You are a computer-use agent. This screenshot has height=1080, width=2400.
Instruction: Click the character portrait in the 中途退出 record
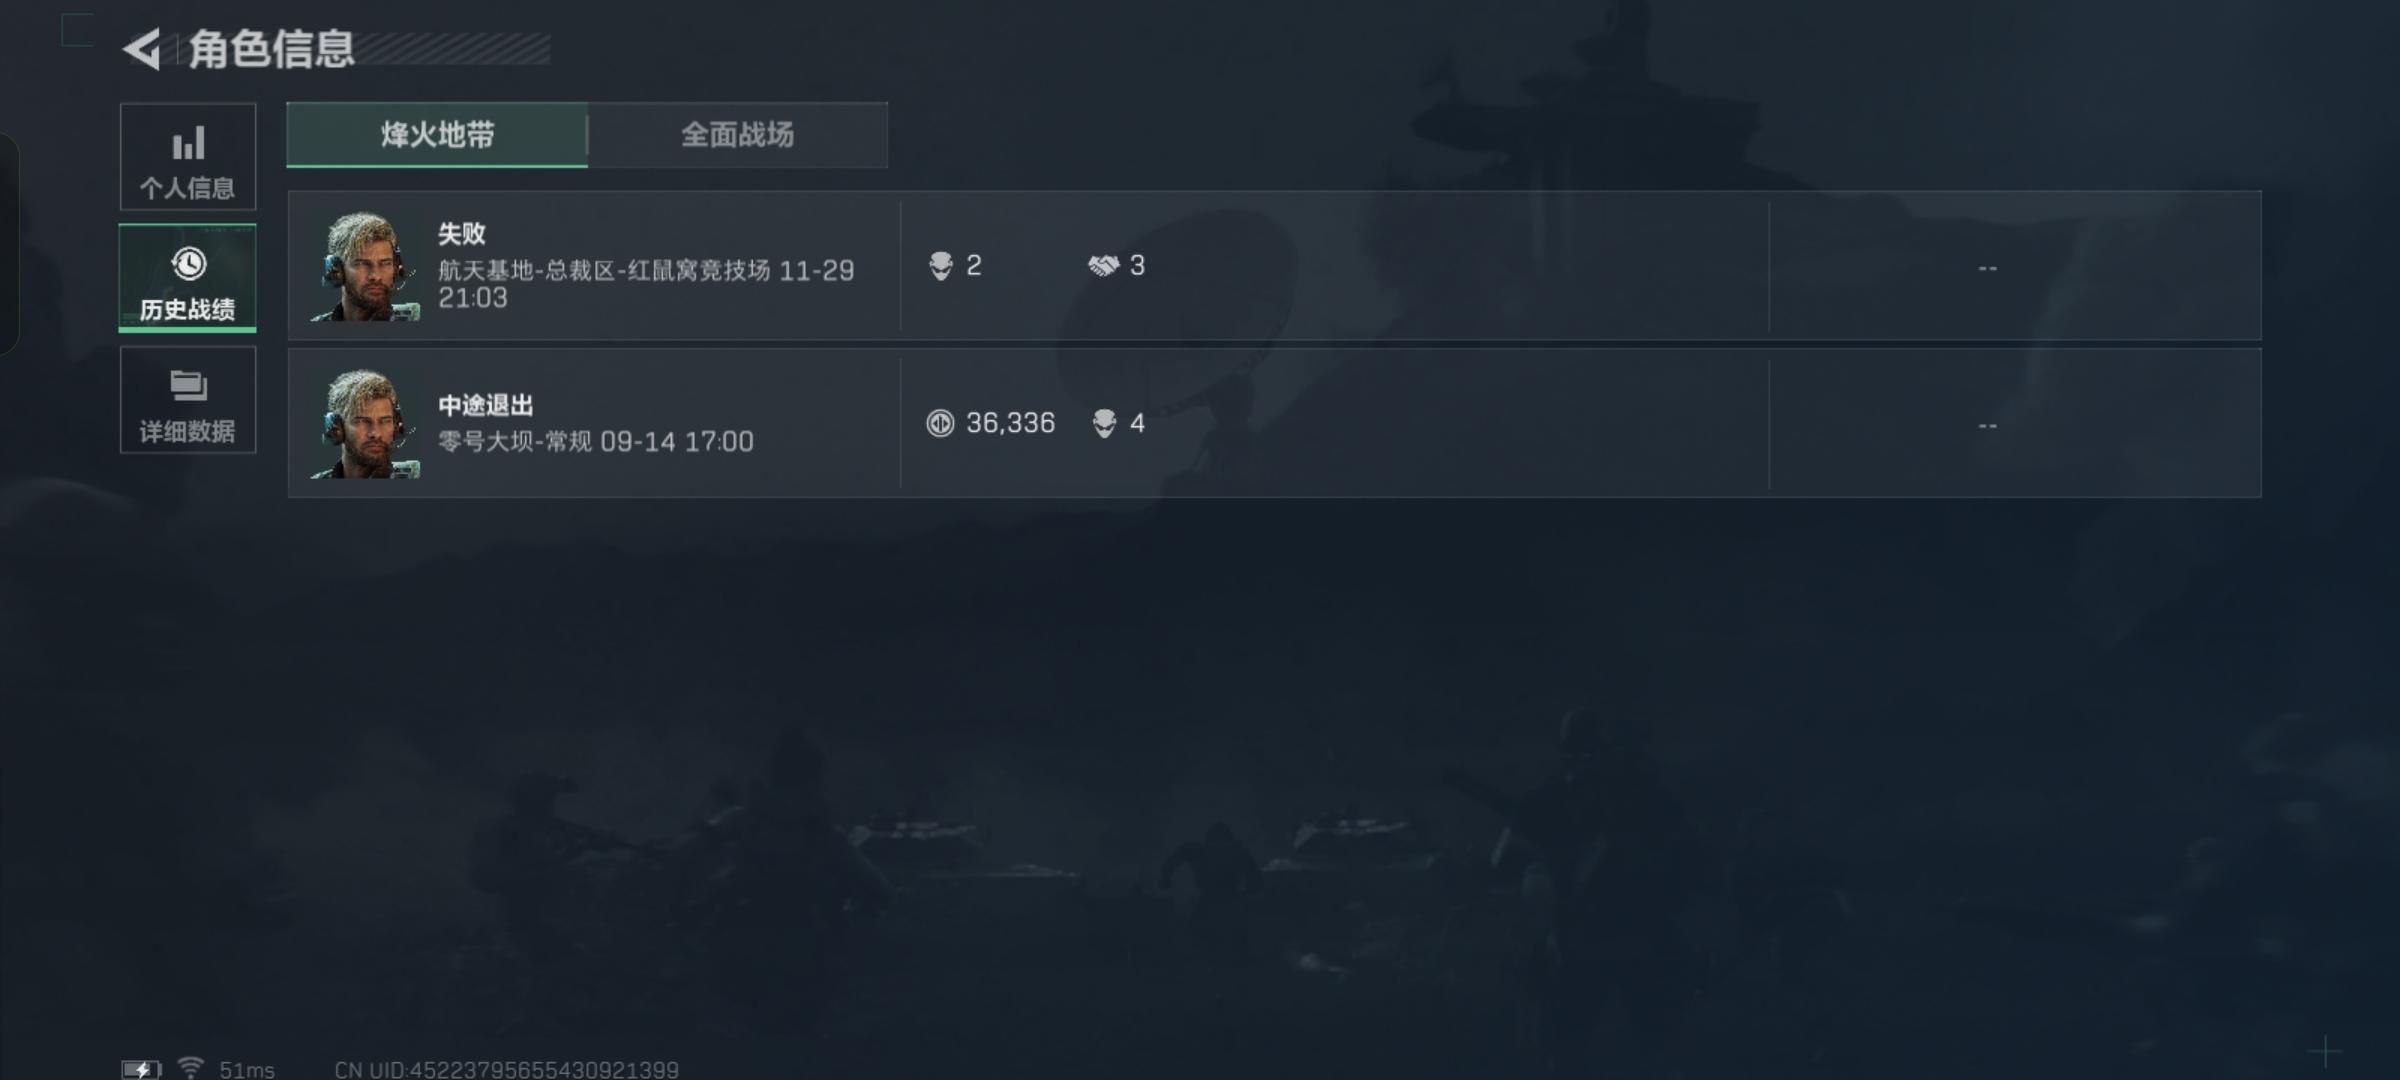pyautogui.click(x=364, y=424)
